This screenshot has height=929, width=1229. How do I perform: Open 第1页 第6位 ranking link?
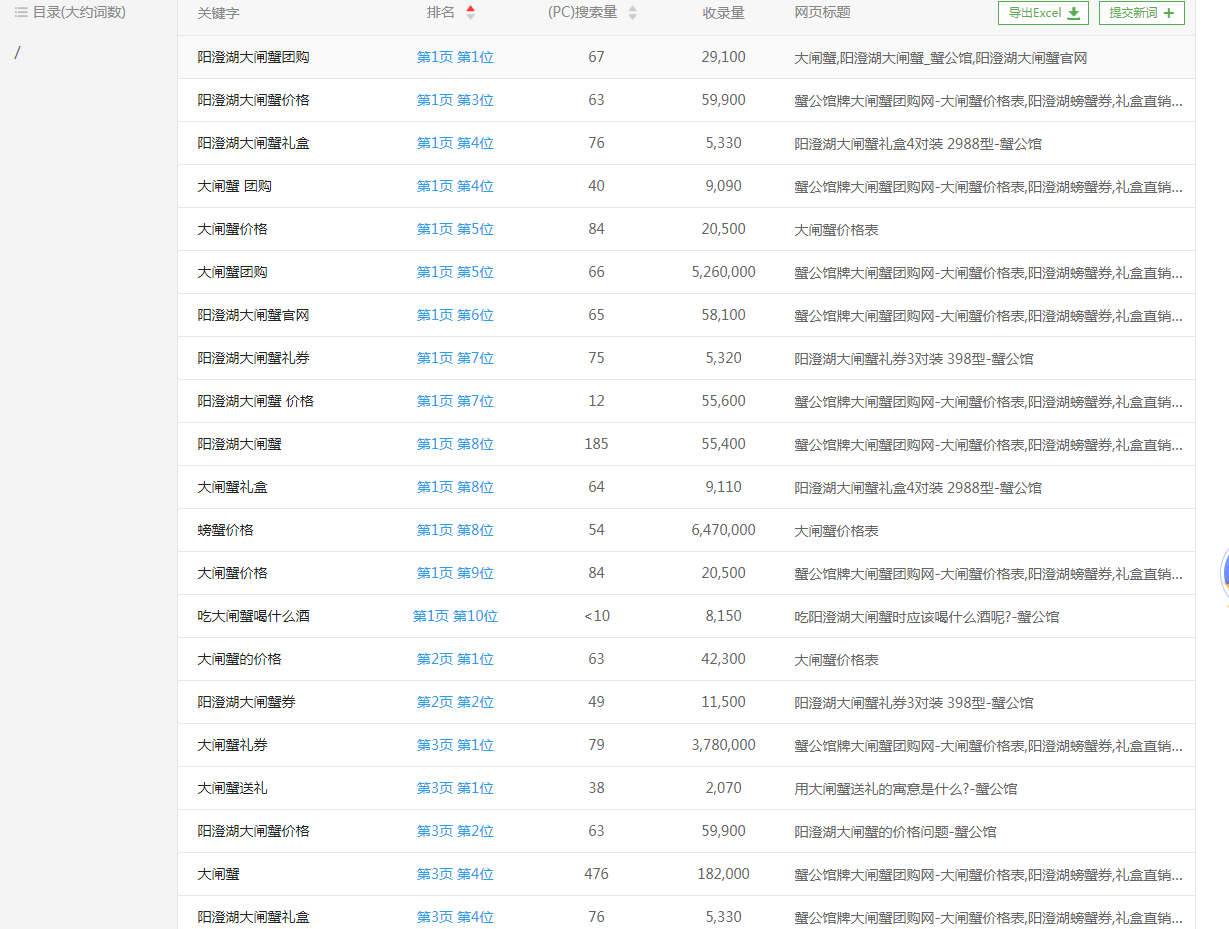[x=455, y=315]
